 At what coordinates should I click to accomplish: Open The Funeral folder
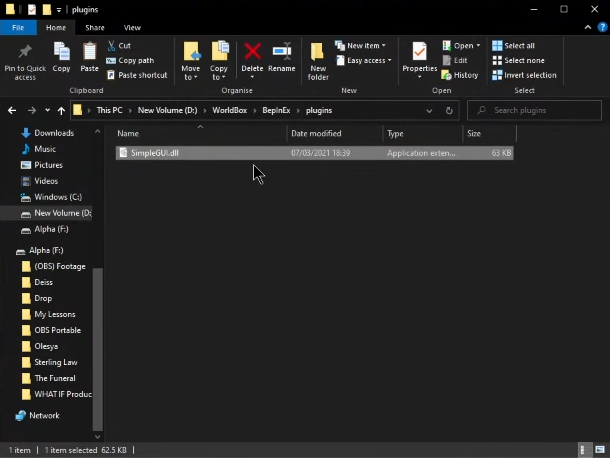[49, 378]
